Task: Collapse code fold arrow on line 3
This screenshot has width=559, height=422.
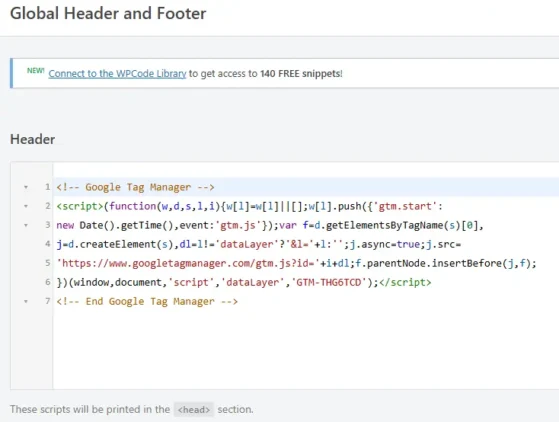Action: pos(26,225)
